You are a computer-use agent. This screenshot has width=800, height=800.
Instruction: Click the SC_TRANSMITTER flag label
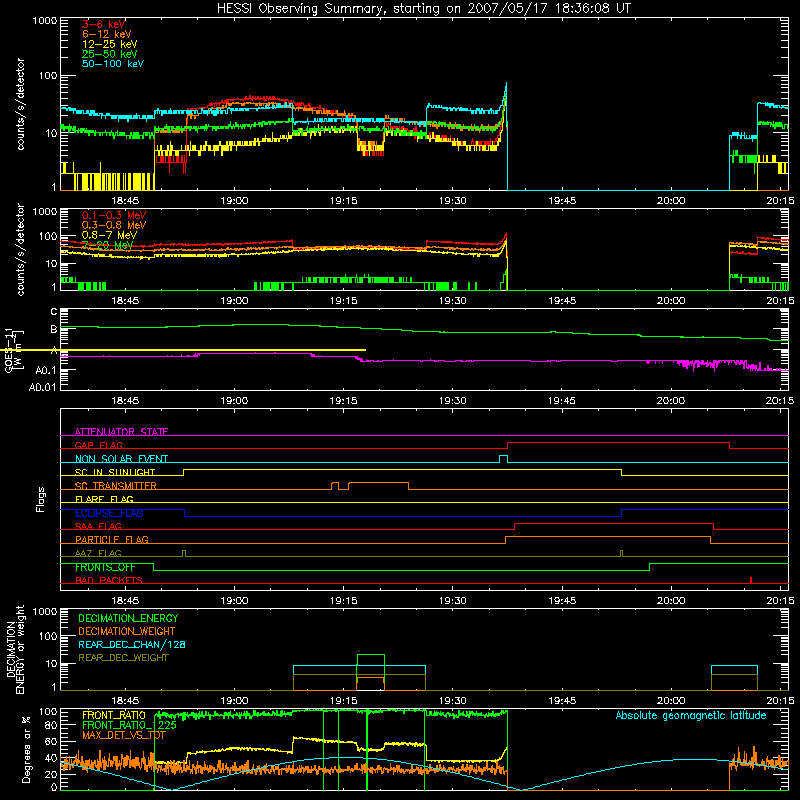click(x=116, y=486)
